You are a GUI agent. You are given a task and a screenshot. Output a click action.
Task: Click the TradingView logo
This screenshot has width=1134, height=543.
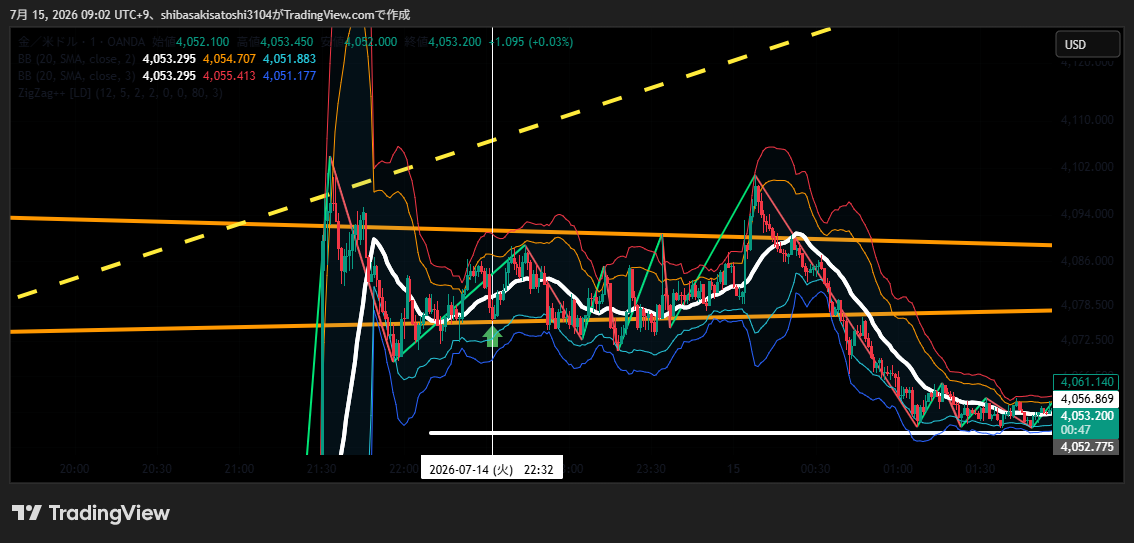(x=91, y=513)
